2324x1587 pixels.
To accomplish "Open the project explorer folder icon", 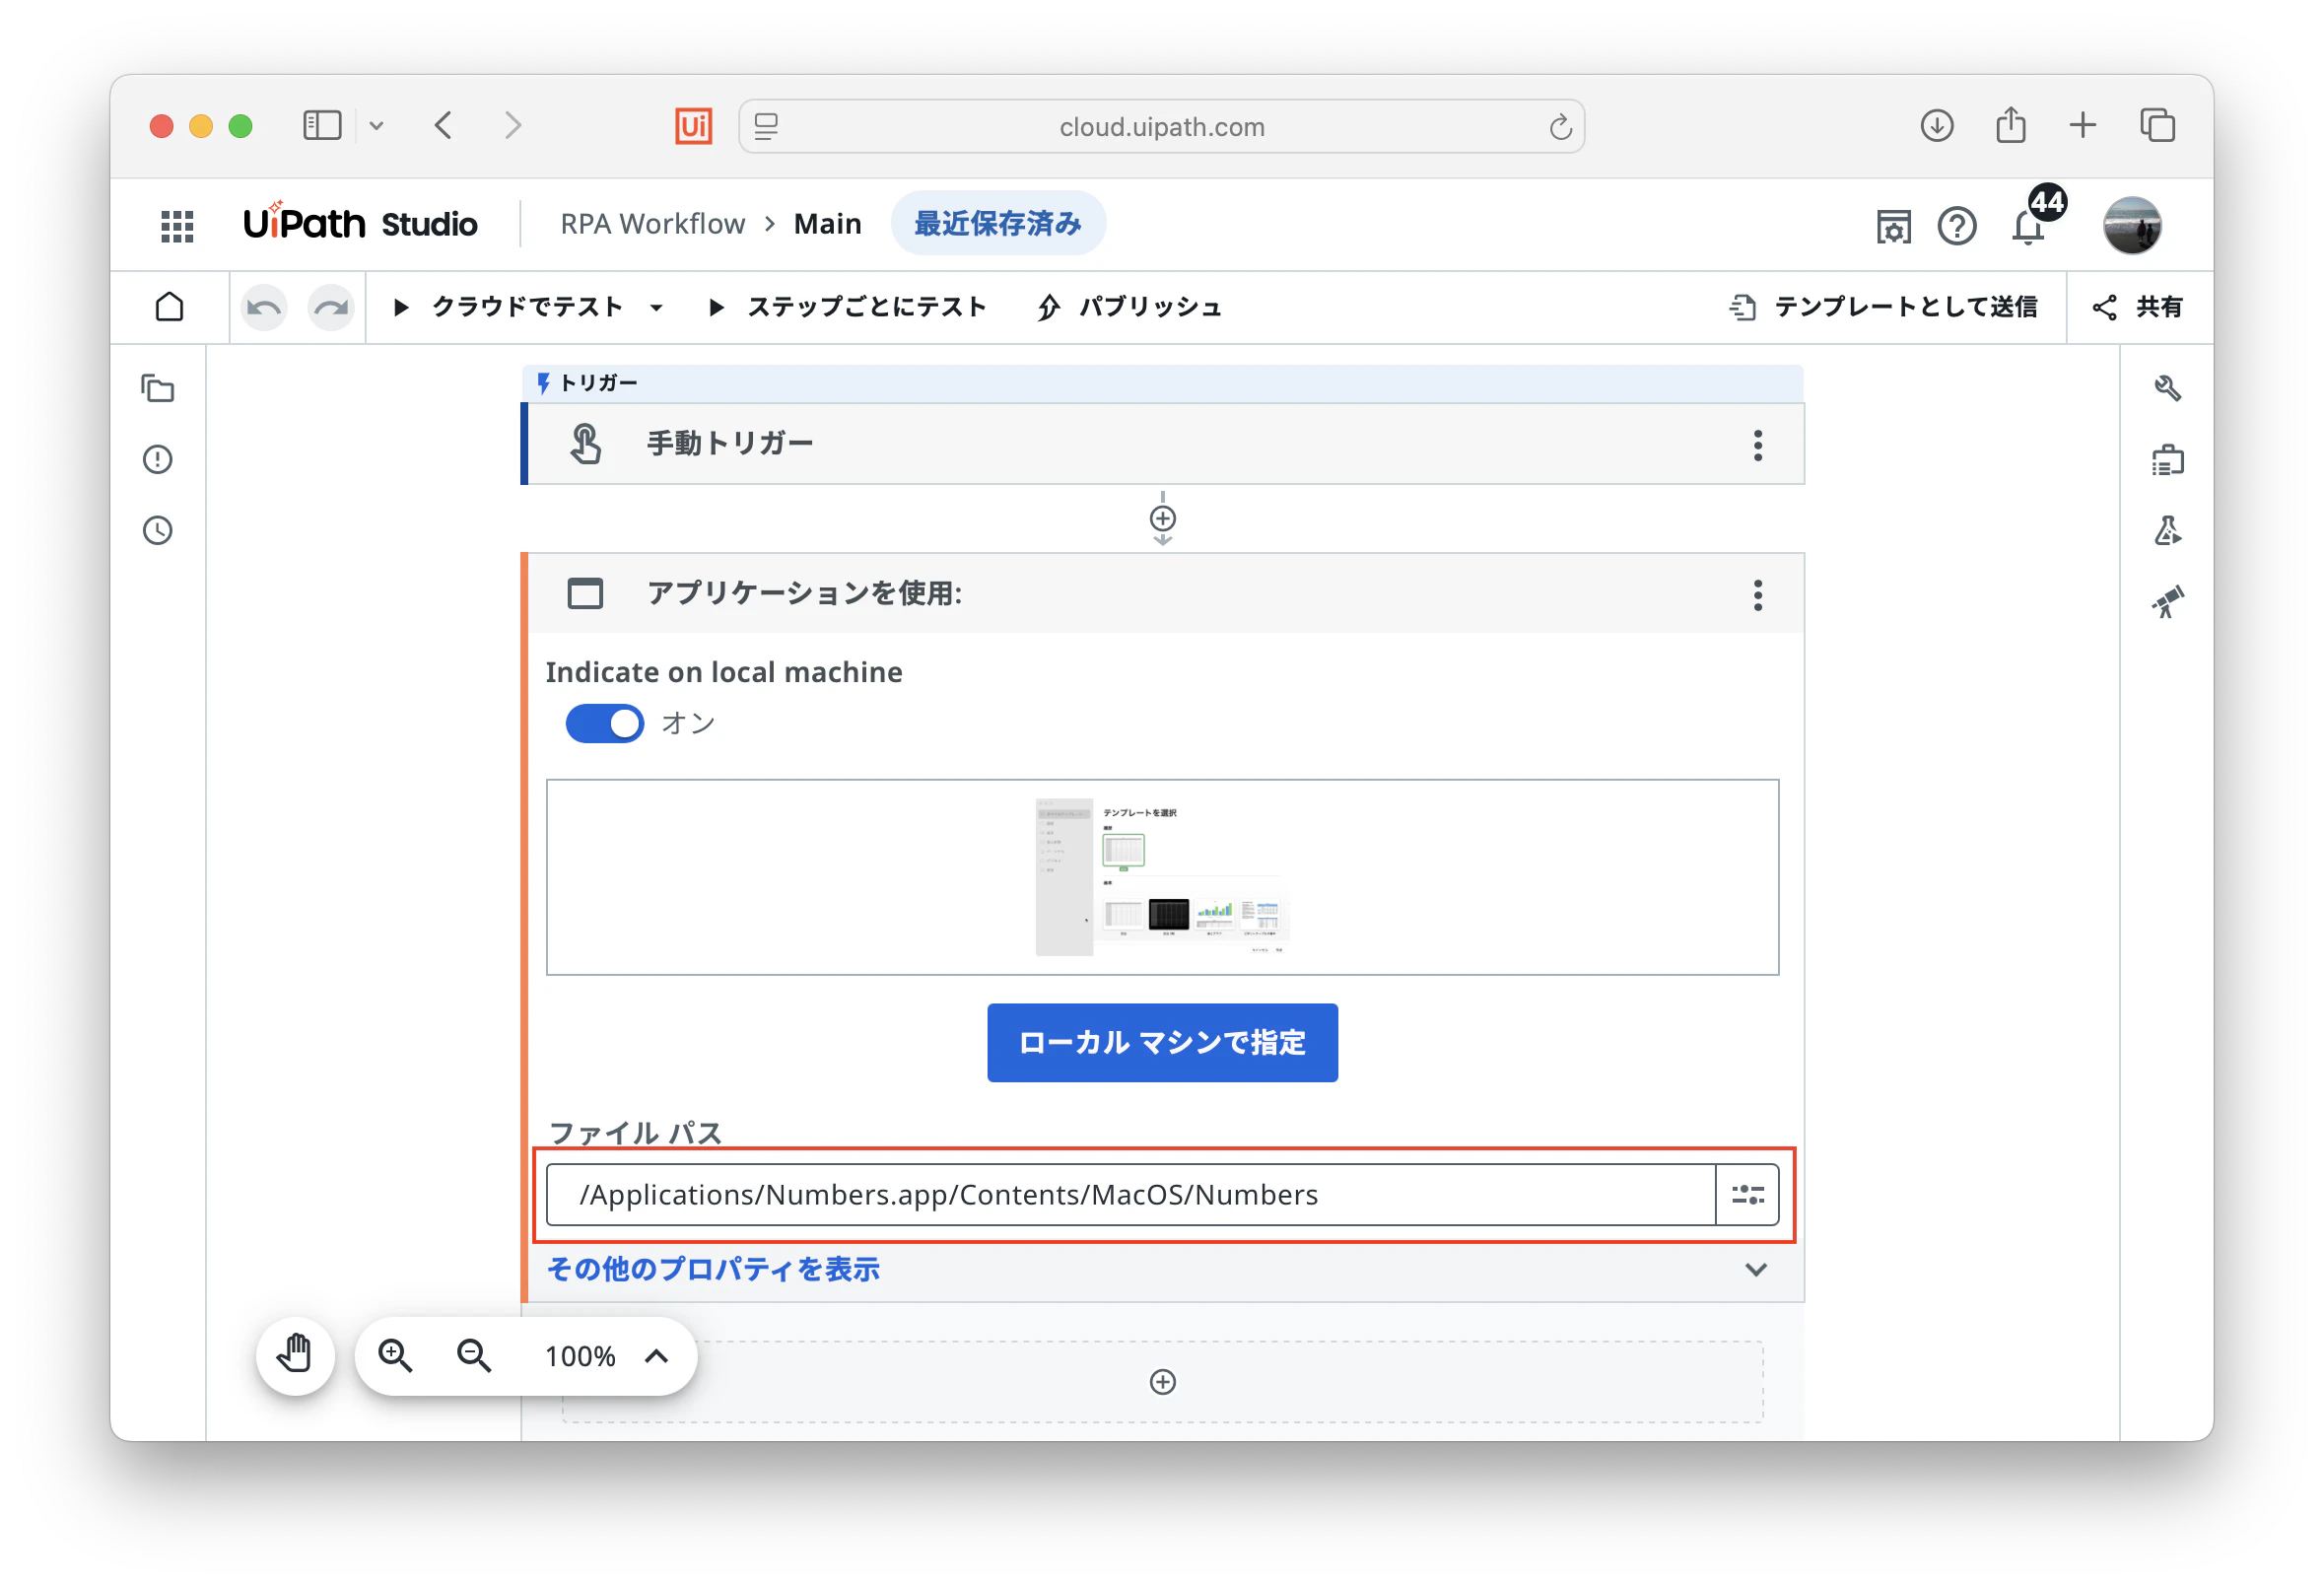I will point(158,388).
